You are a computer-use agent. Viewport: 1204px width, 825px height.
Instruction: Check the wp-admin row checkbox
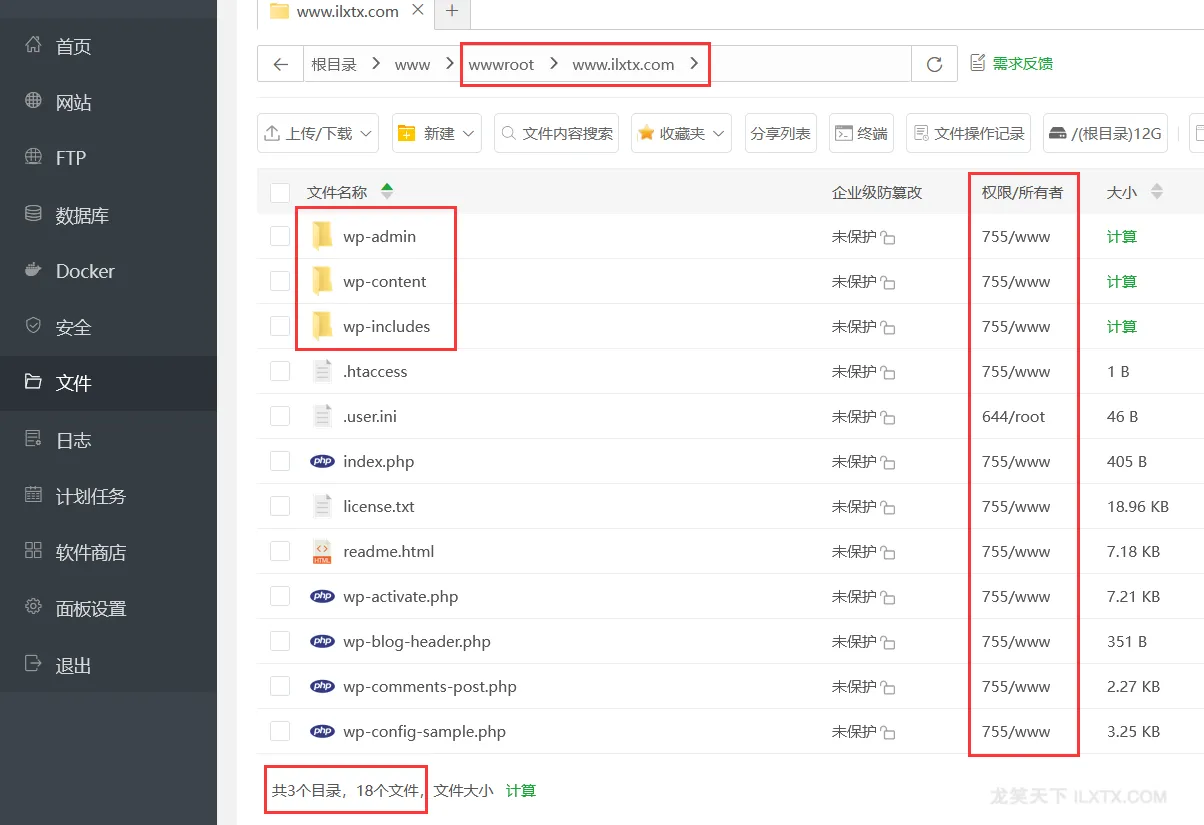click(280, 236)
